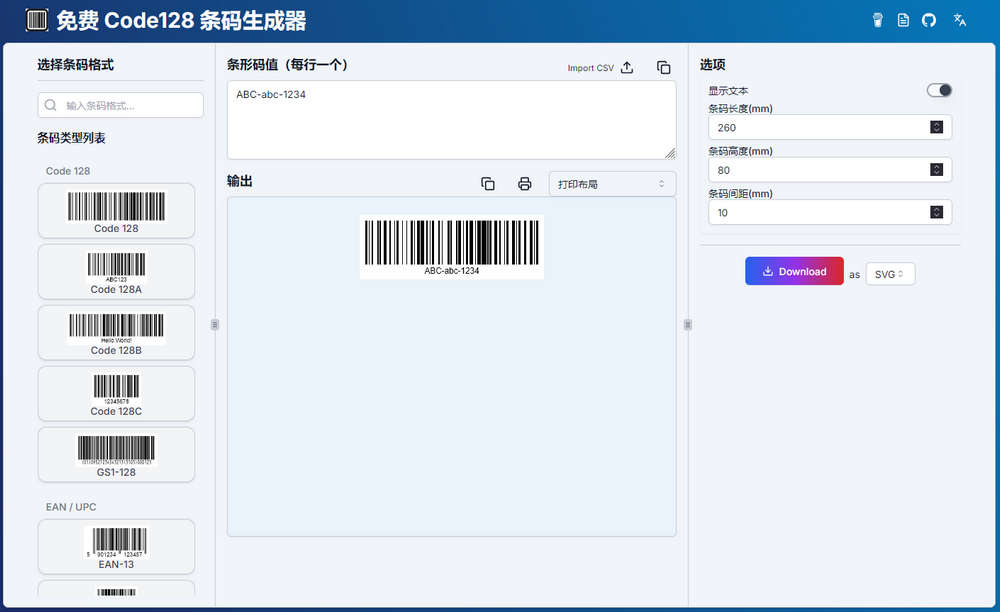Image resolution: width=1000 pixels, height=612 pixels.
Task: Click the magnifier icon in the format search box
Action: (x=51, y=105)
